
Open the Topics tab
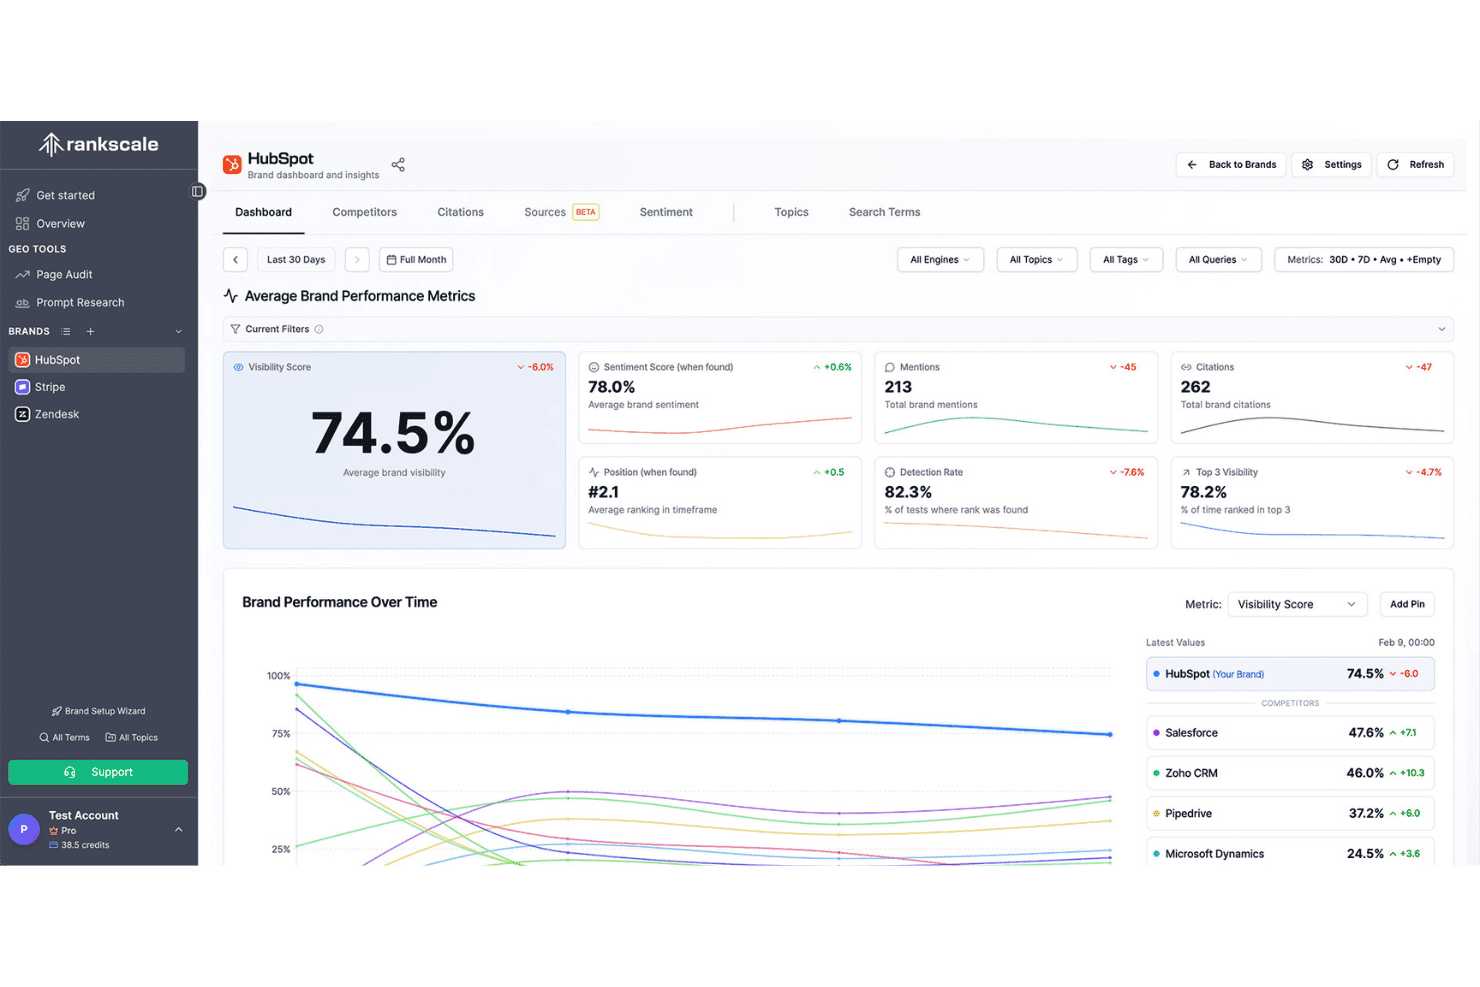pos(792,212)
